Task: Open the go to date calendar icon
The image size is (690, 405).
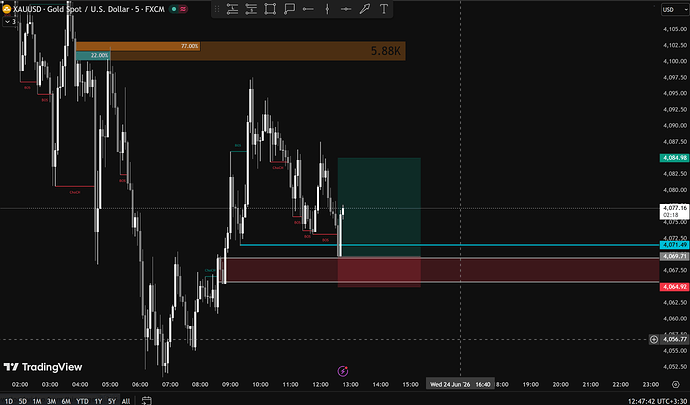Action: [x=147, y=401]
